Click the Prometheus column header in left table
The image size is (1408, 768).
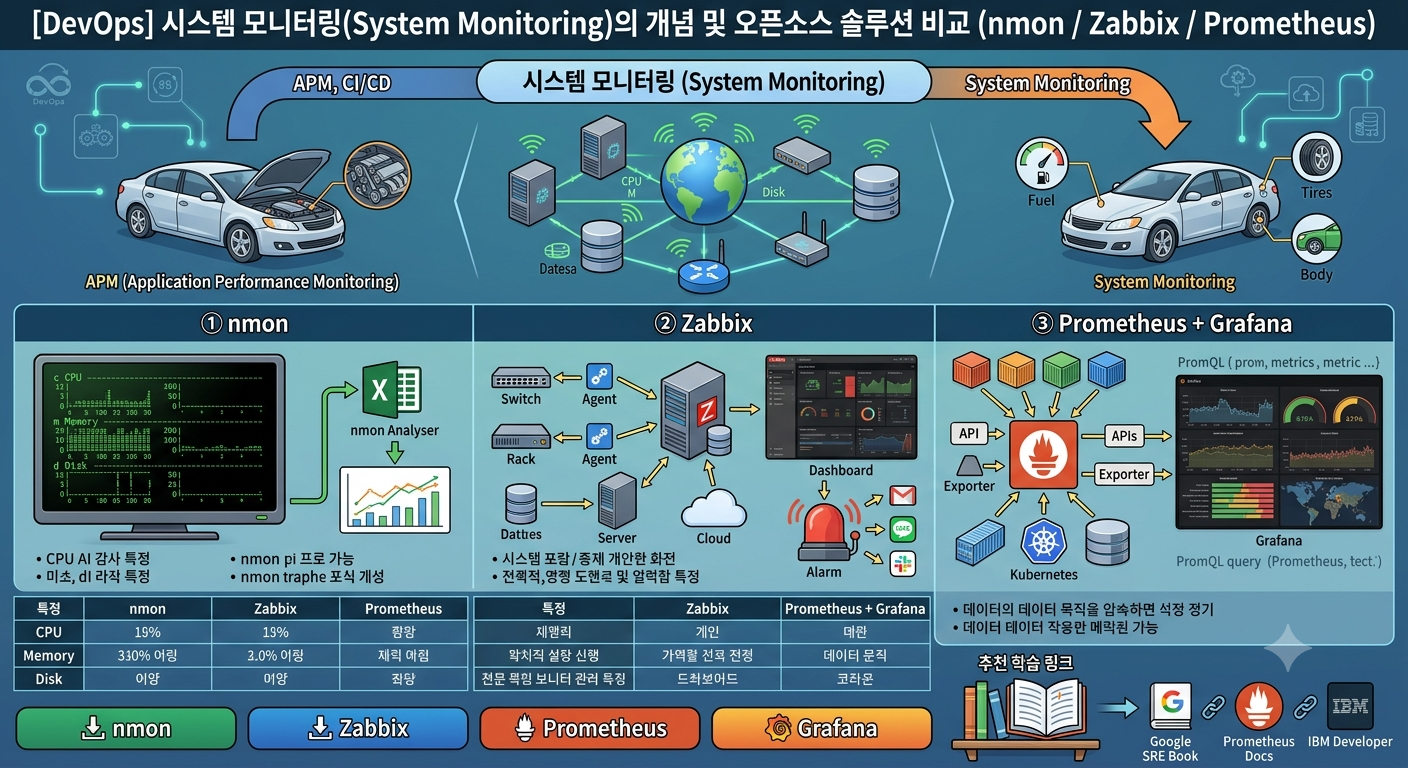(403, 608)
